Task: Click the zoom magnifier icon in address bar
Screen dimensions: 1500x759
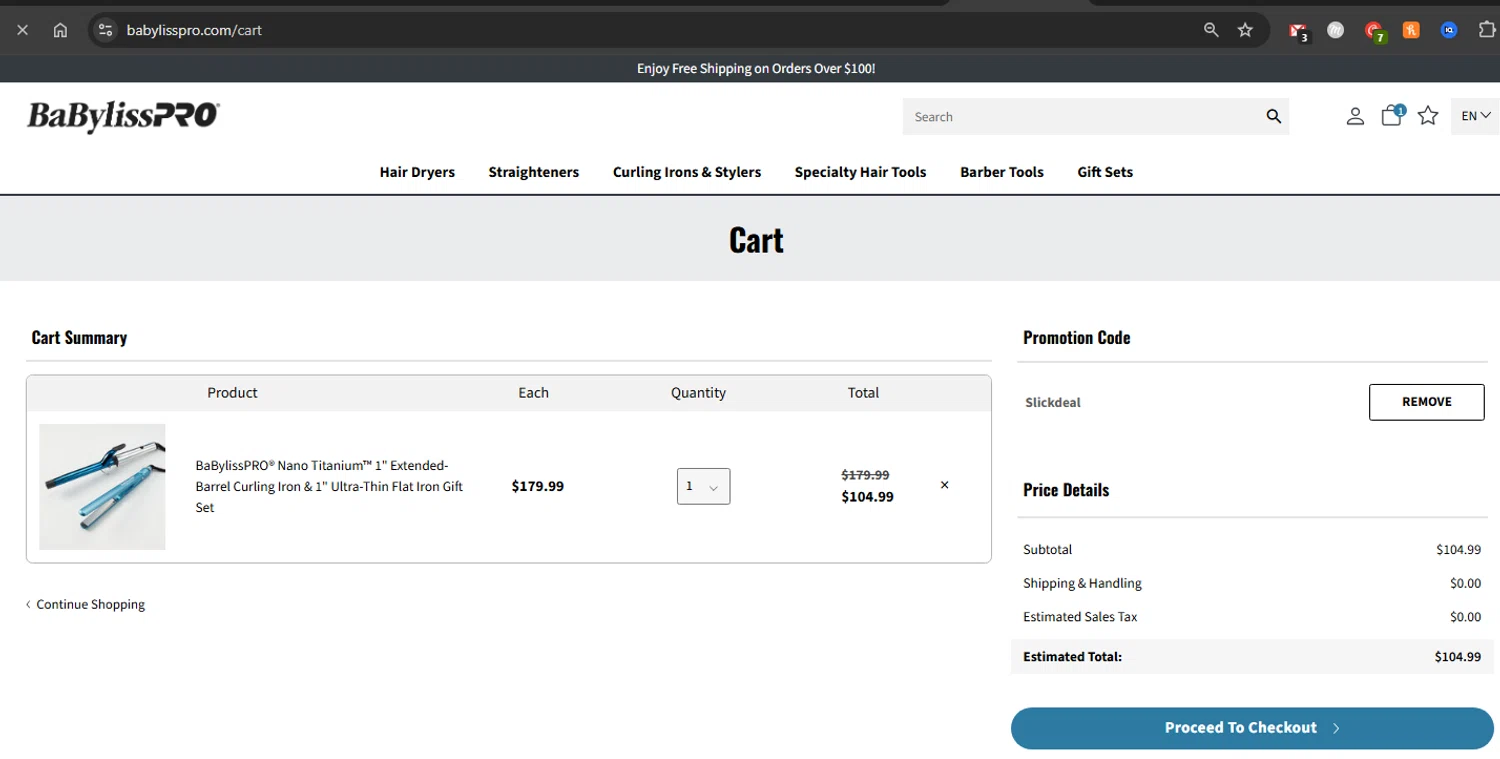Action: coord(1211,30)
